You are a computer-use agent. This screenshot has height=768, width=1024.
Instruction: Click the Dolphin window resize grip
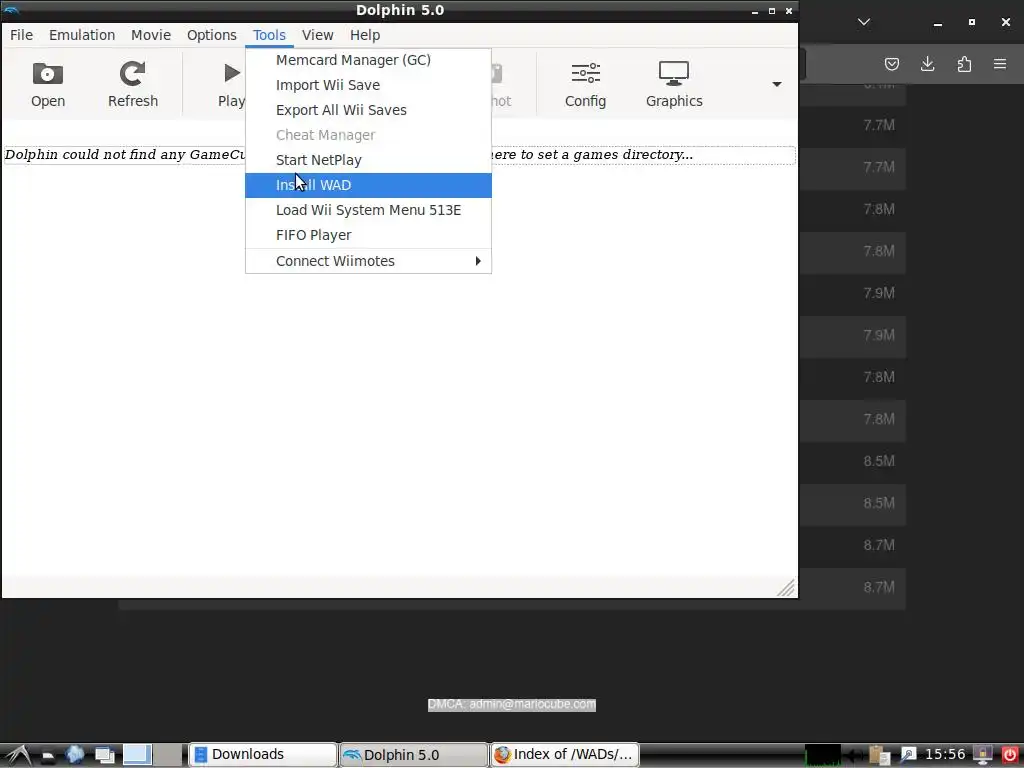tap(786, 588)
